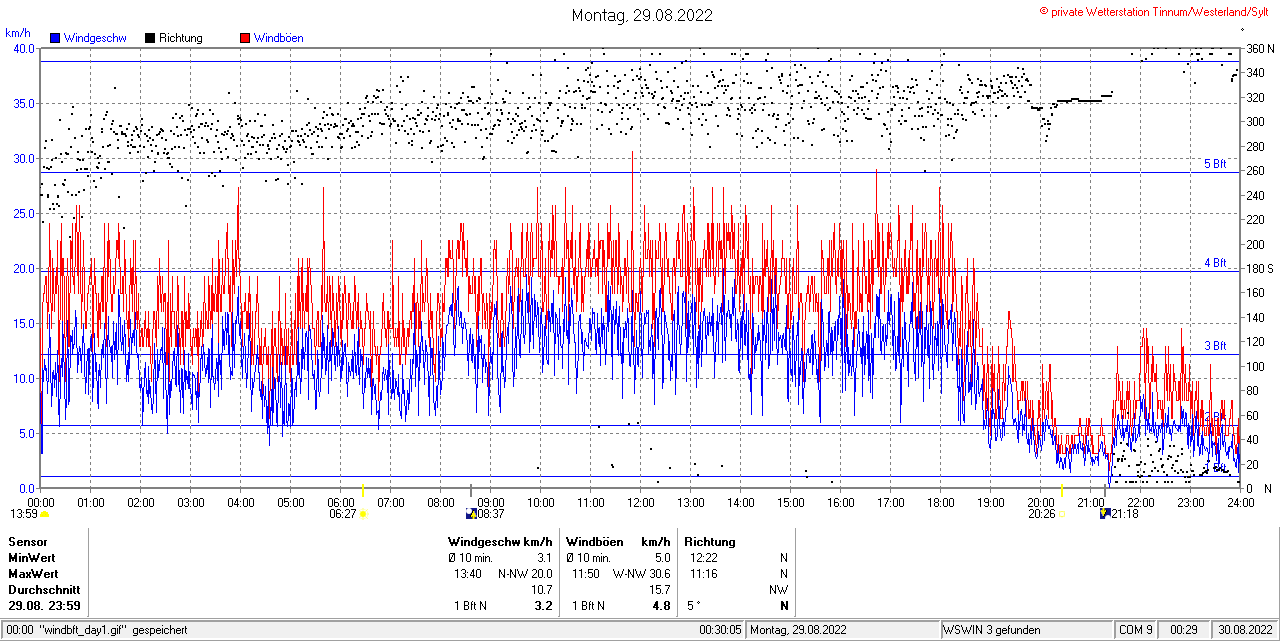1280x641 pixels.
Task: Click the 'km/h' axis unit label at top left
Action: pos(17,32)
